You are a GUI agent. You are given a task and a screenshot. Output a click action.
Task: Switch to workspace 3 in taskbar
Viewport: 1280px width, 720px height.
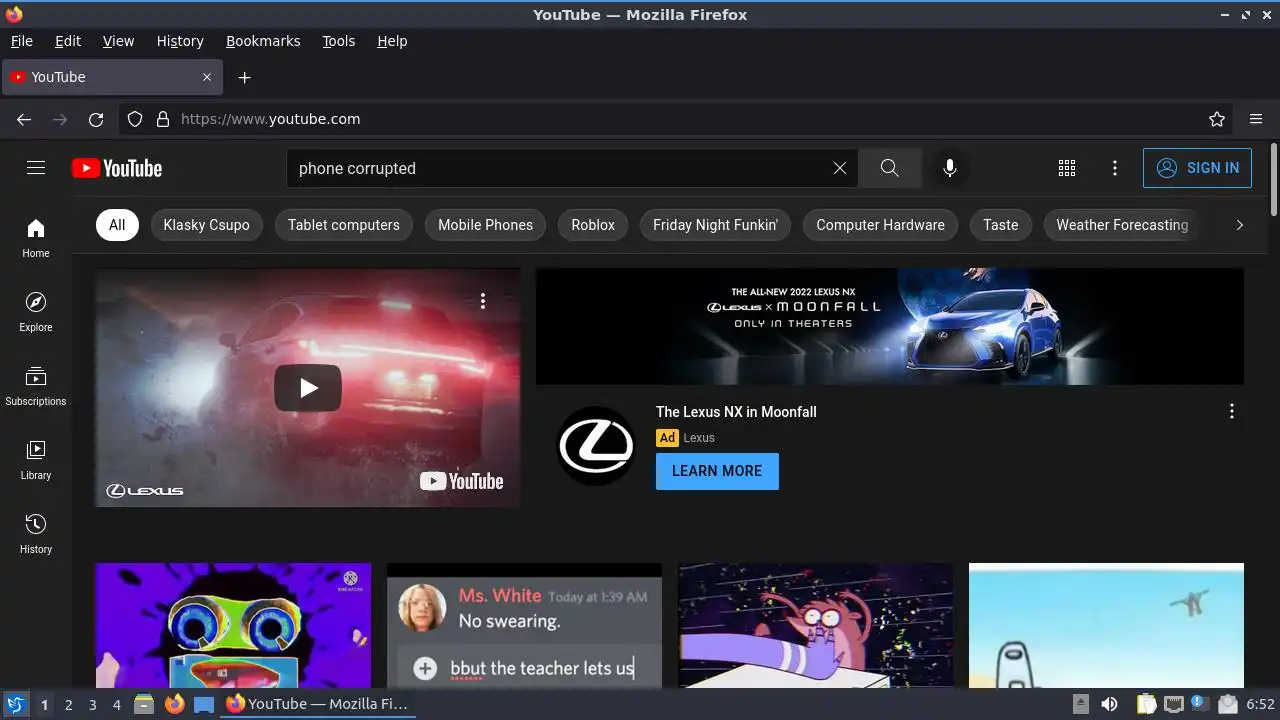click(92, 705)
